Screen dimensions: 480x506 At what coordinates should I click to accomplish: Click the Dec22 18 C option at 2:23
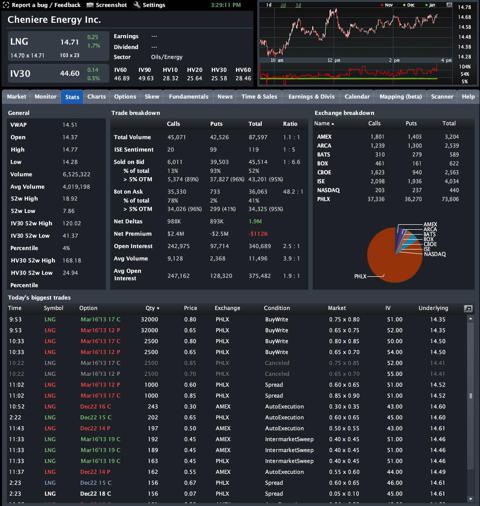coord(96,494)
